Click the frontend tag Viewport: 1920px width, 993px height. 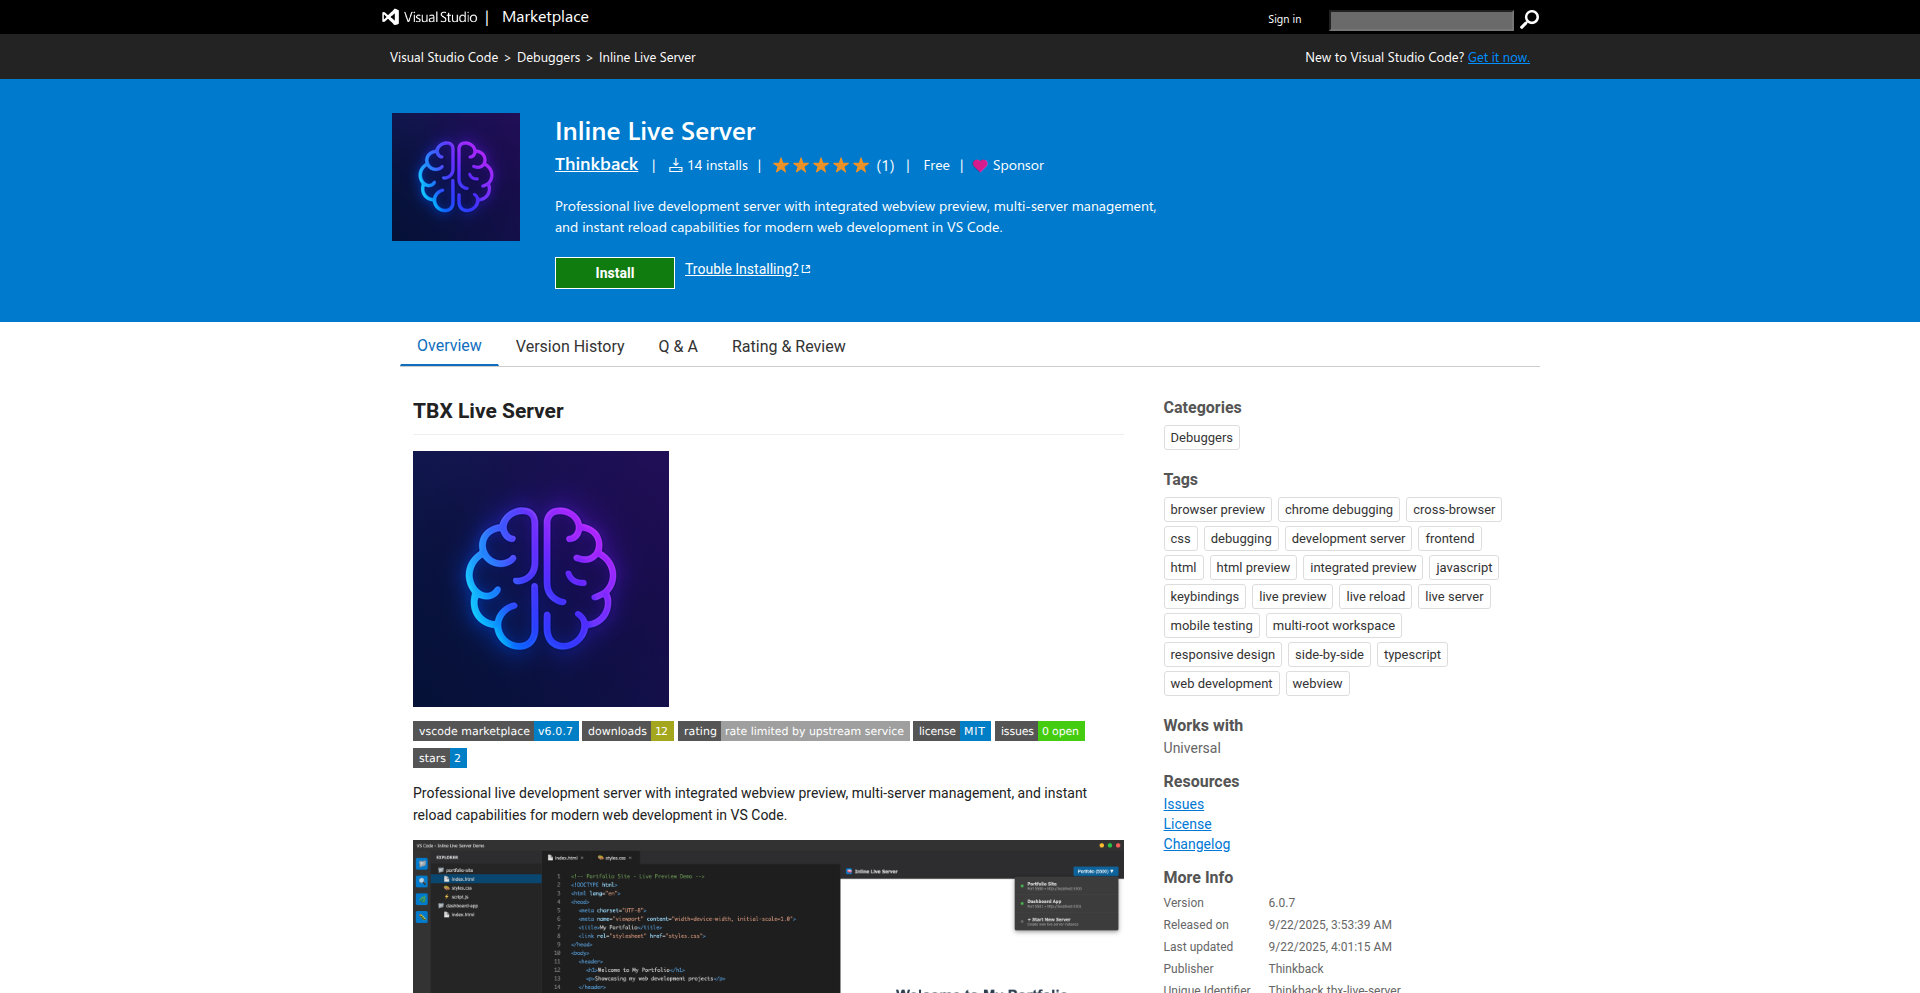[x=1450, y=539]
